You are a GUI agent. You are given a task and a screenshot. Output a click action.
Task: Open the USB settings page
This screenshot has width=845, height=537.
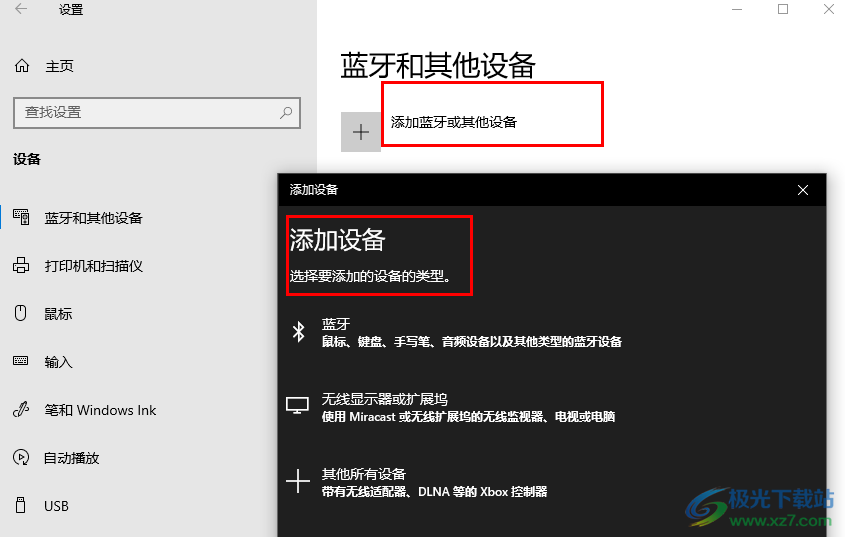click(x=57, y=506)
